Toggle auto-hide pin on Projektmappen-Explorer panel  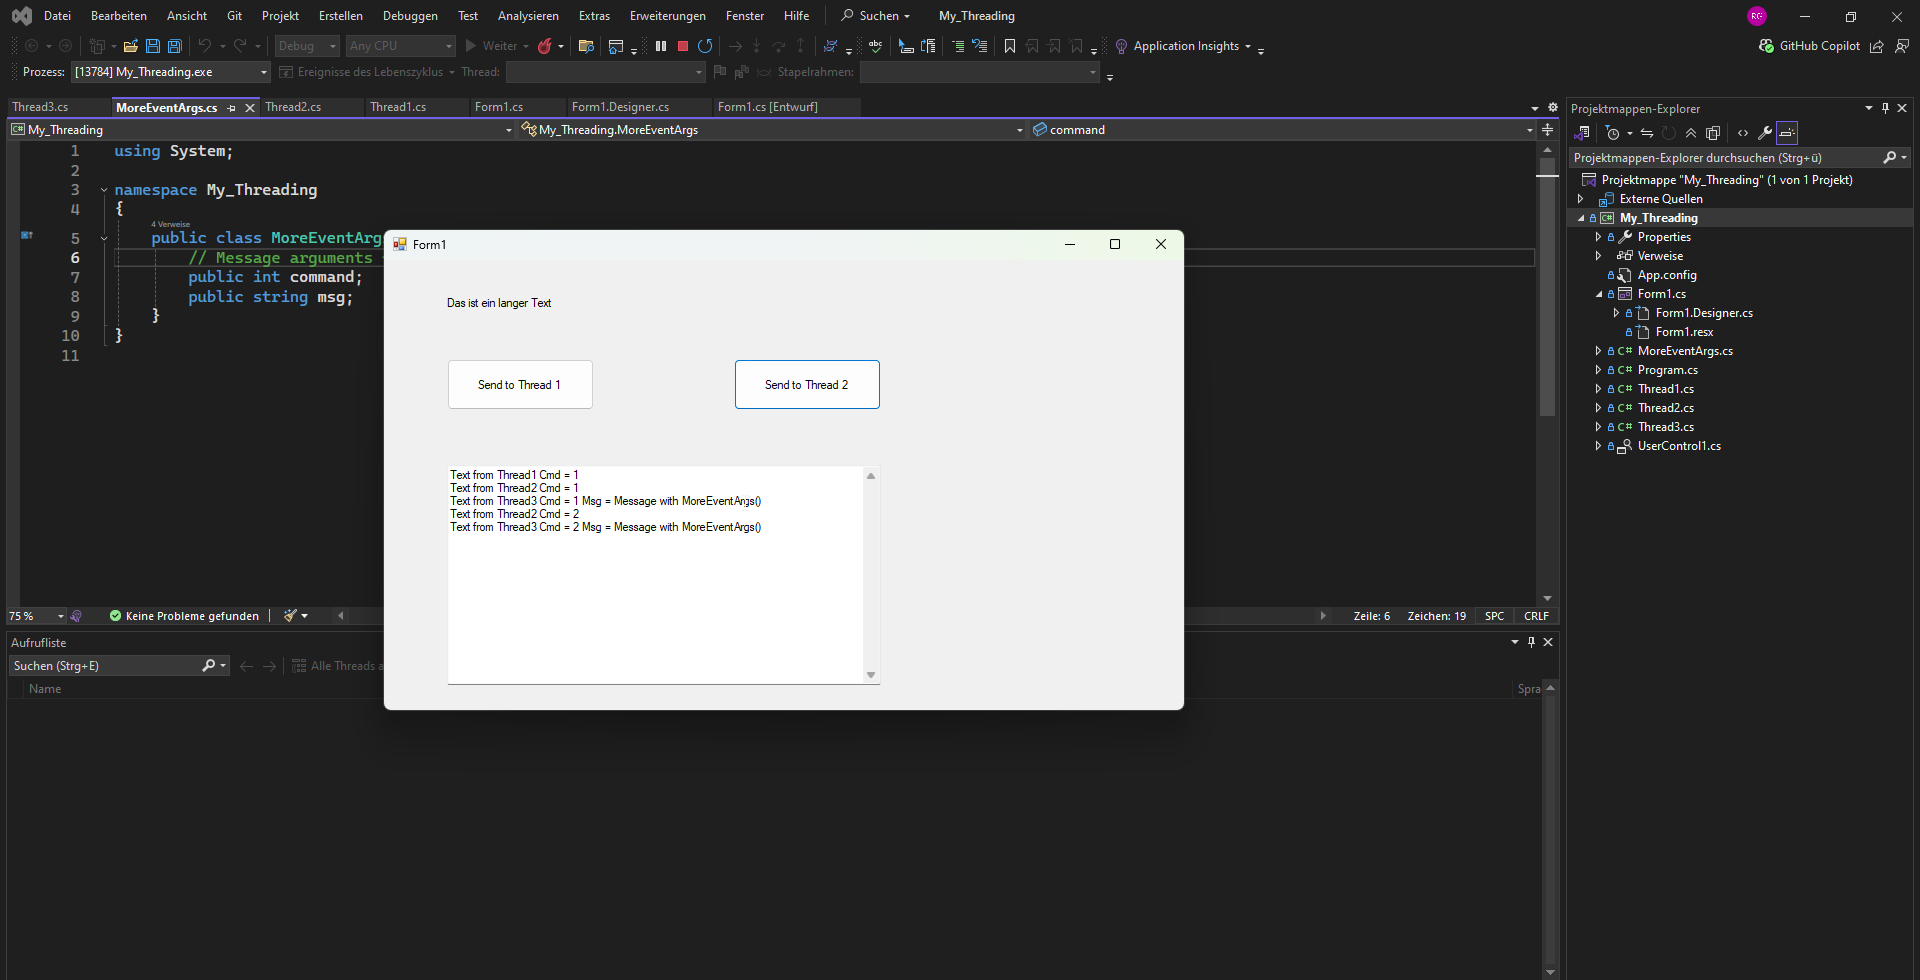point(1885,108)
